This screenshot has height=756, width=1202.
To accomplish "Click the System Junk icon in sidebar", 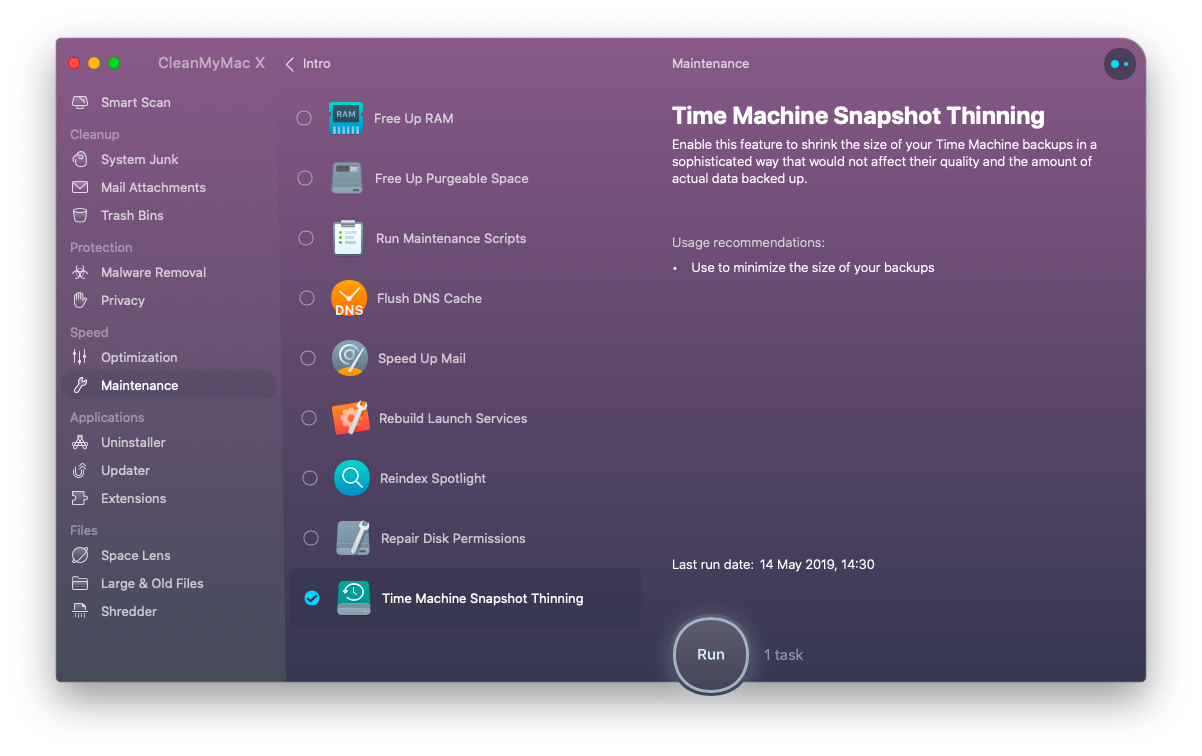I will [x=80, y=160].
